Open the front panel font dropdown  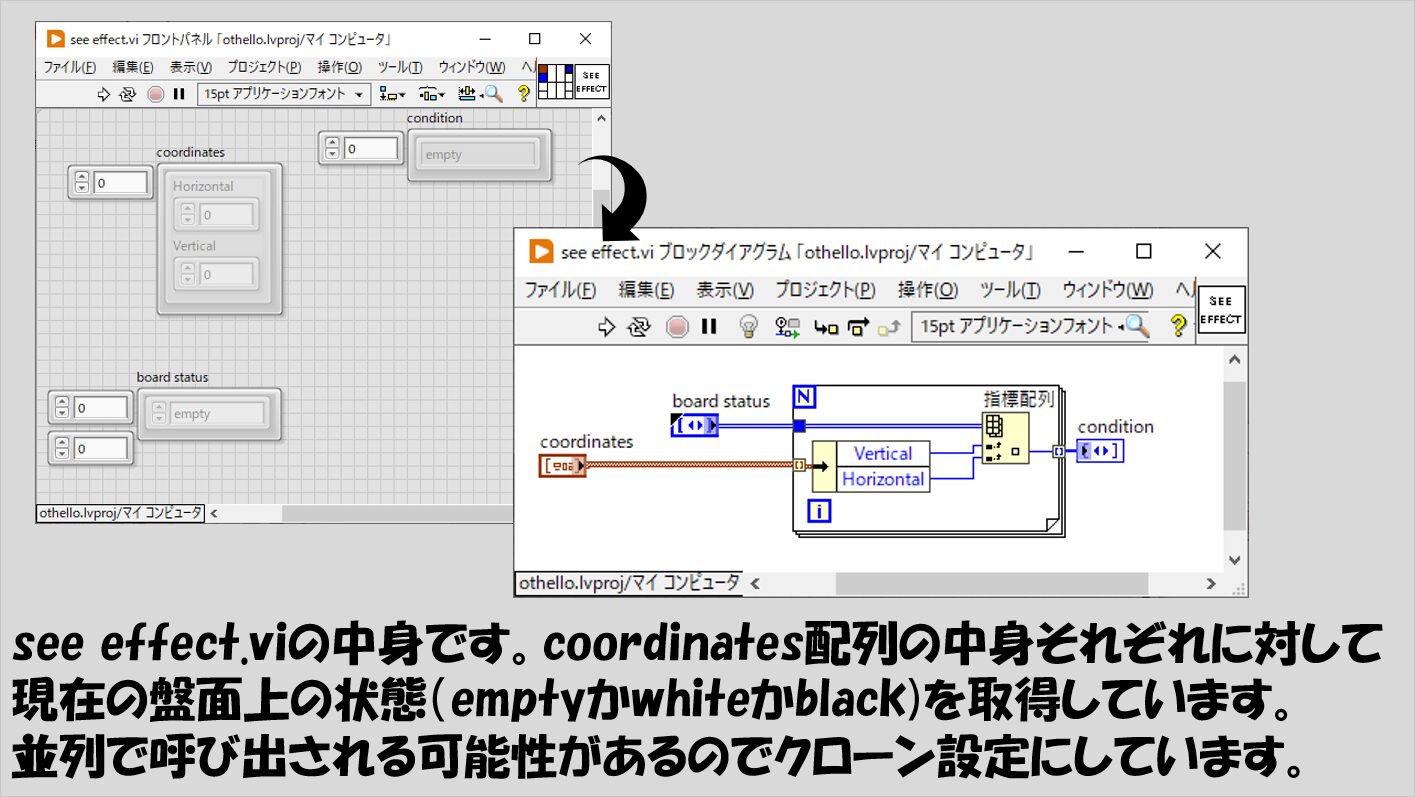pos(284,94)
